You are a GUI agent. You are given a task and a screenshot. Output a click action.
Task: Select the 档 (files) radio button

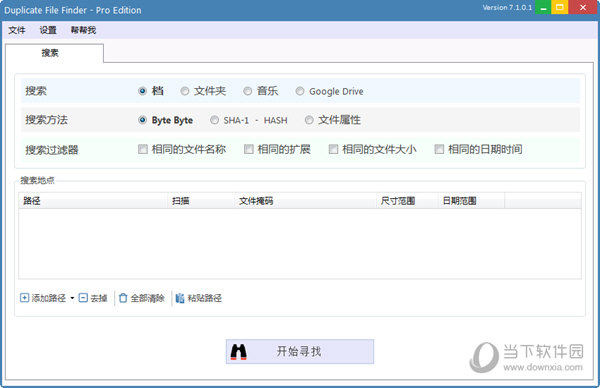pos(142,91)
